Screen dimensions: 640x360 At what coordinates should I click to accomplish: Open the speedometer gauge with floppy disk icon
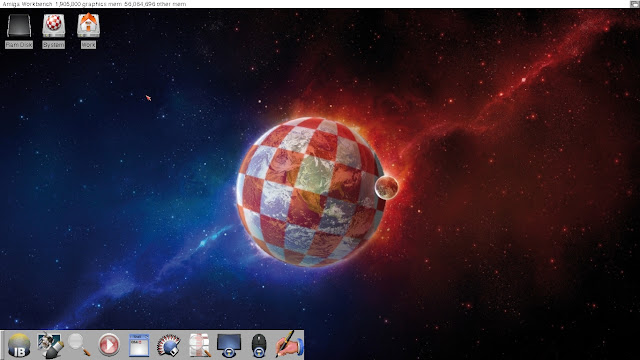[x=169, y=345]
